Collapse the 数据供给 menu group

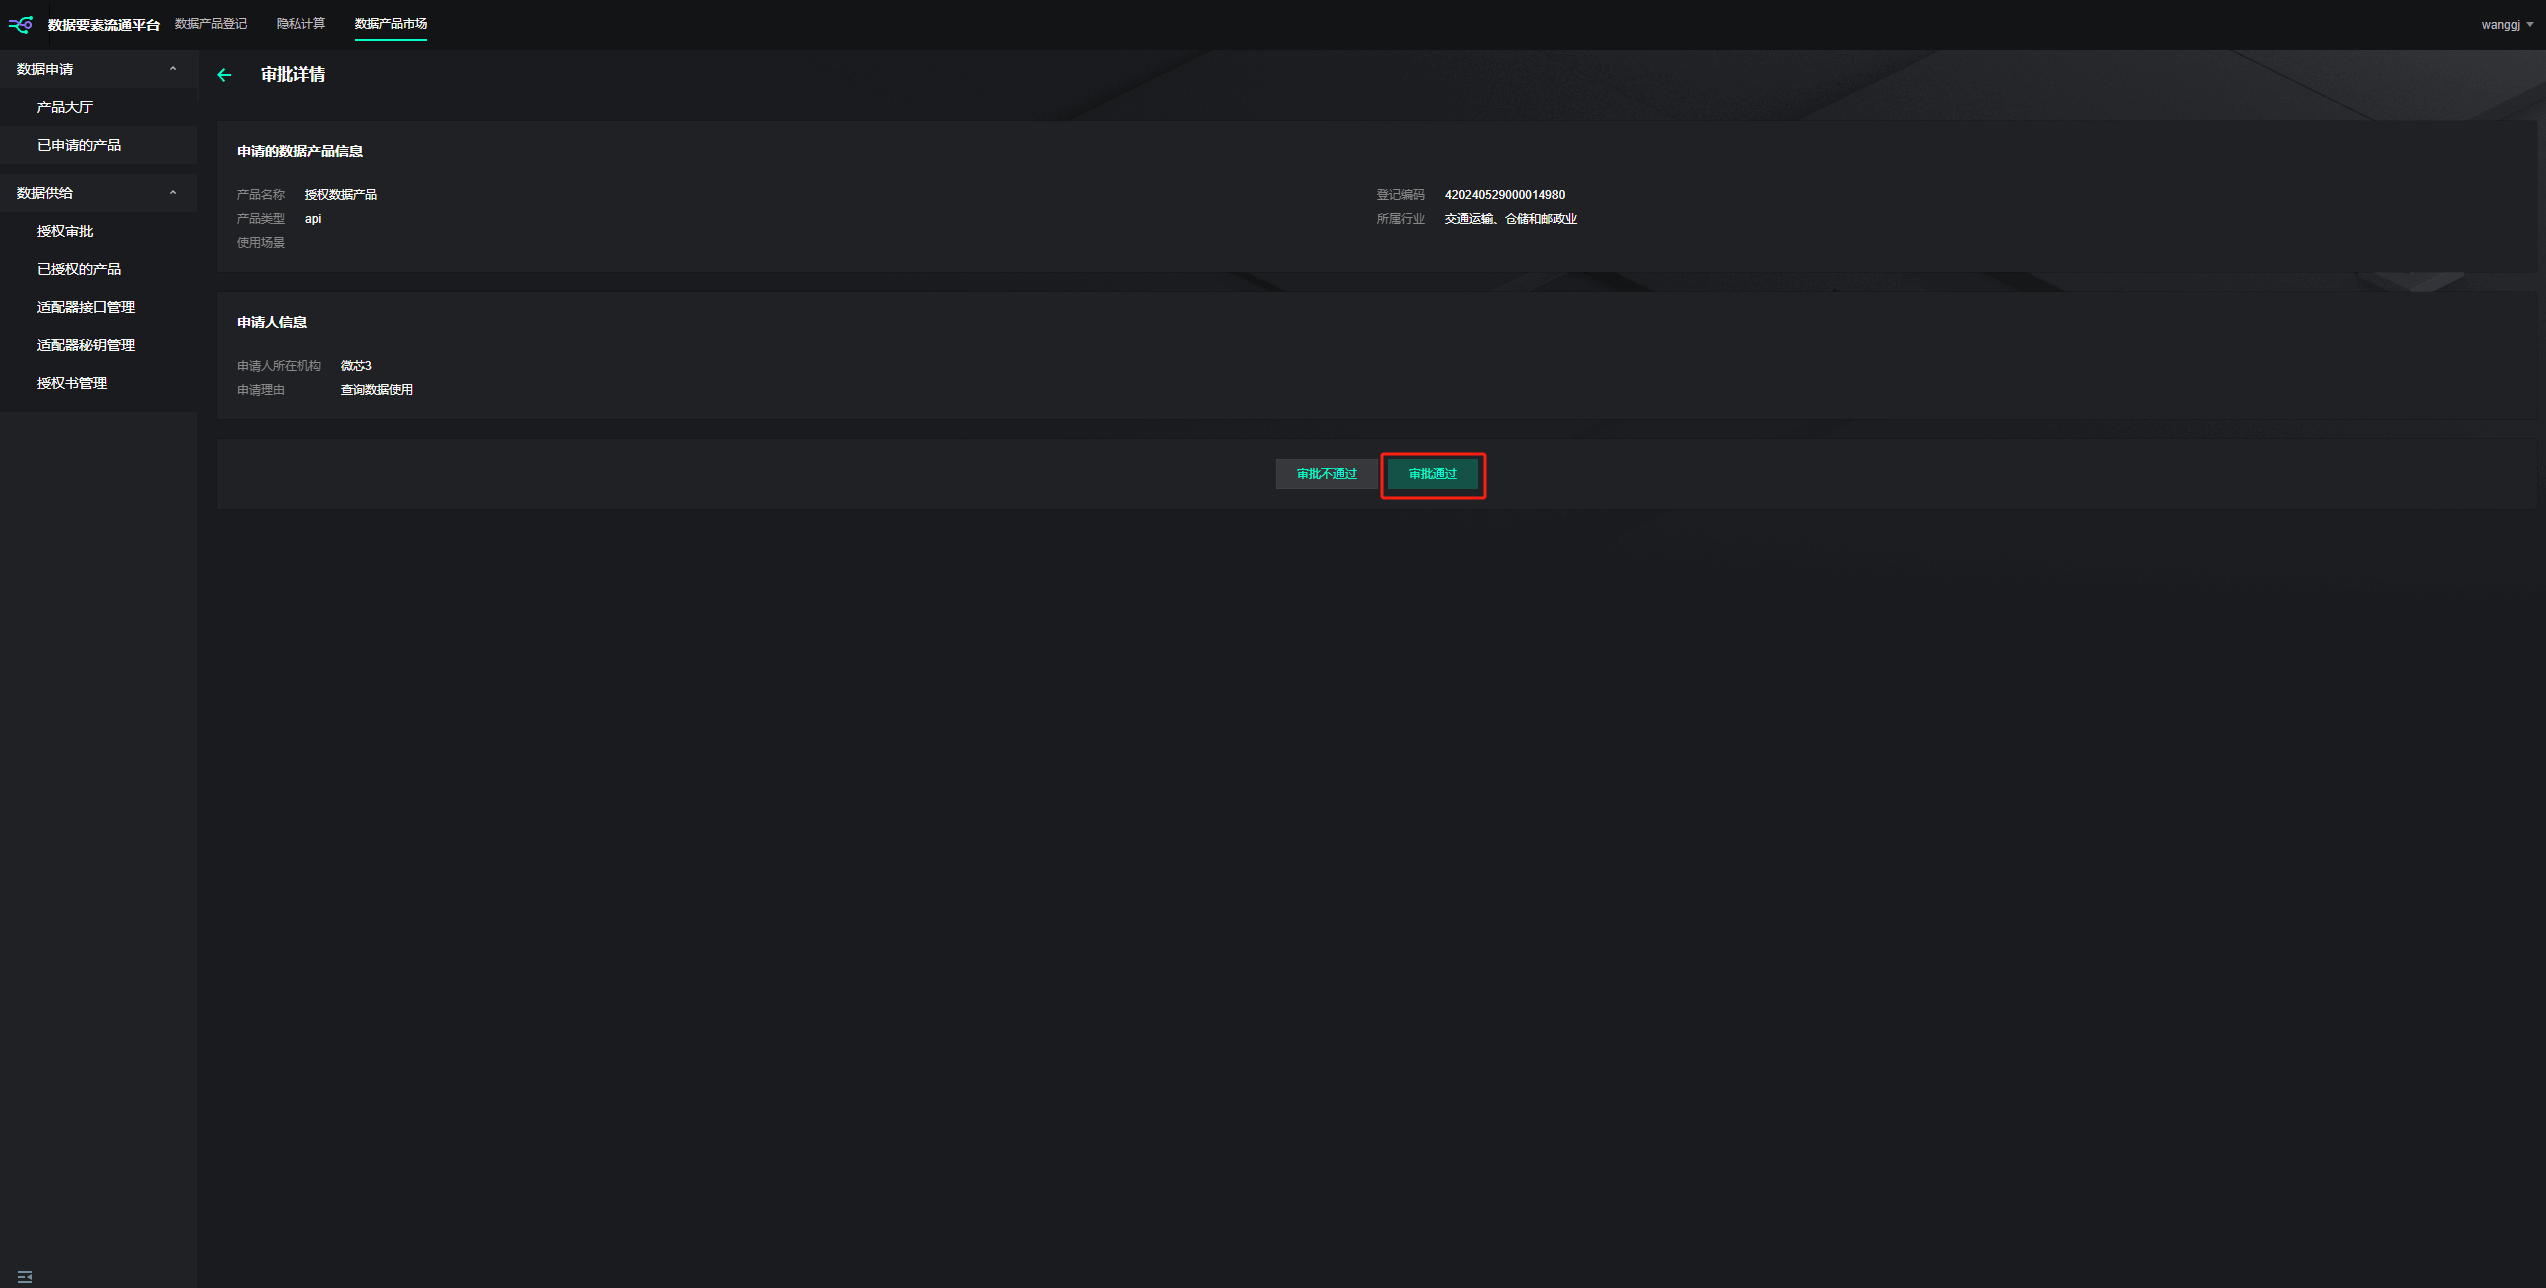[x=98, y=193]
